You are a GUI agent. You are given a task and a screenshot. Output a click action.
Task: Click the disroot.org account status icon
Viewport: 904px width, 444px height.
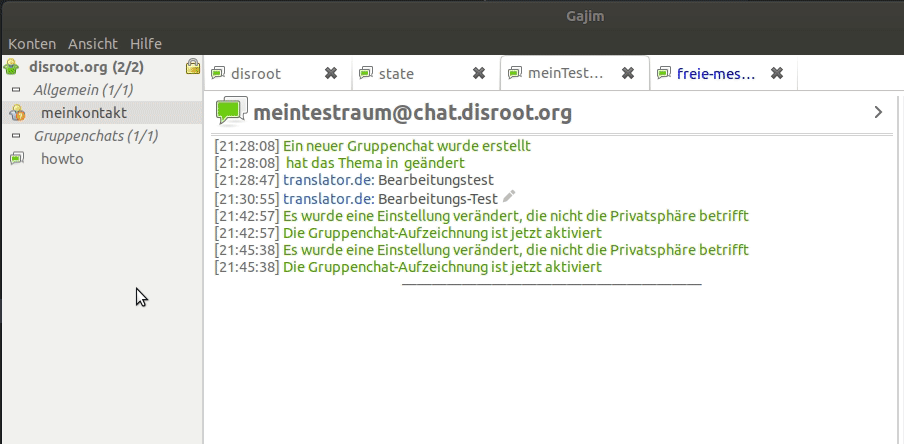coord(12,68)
